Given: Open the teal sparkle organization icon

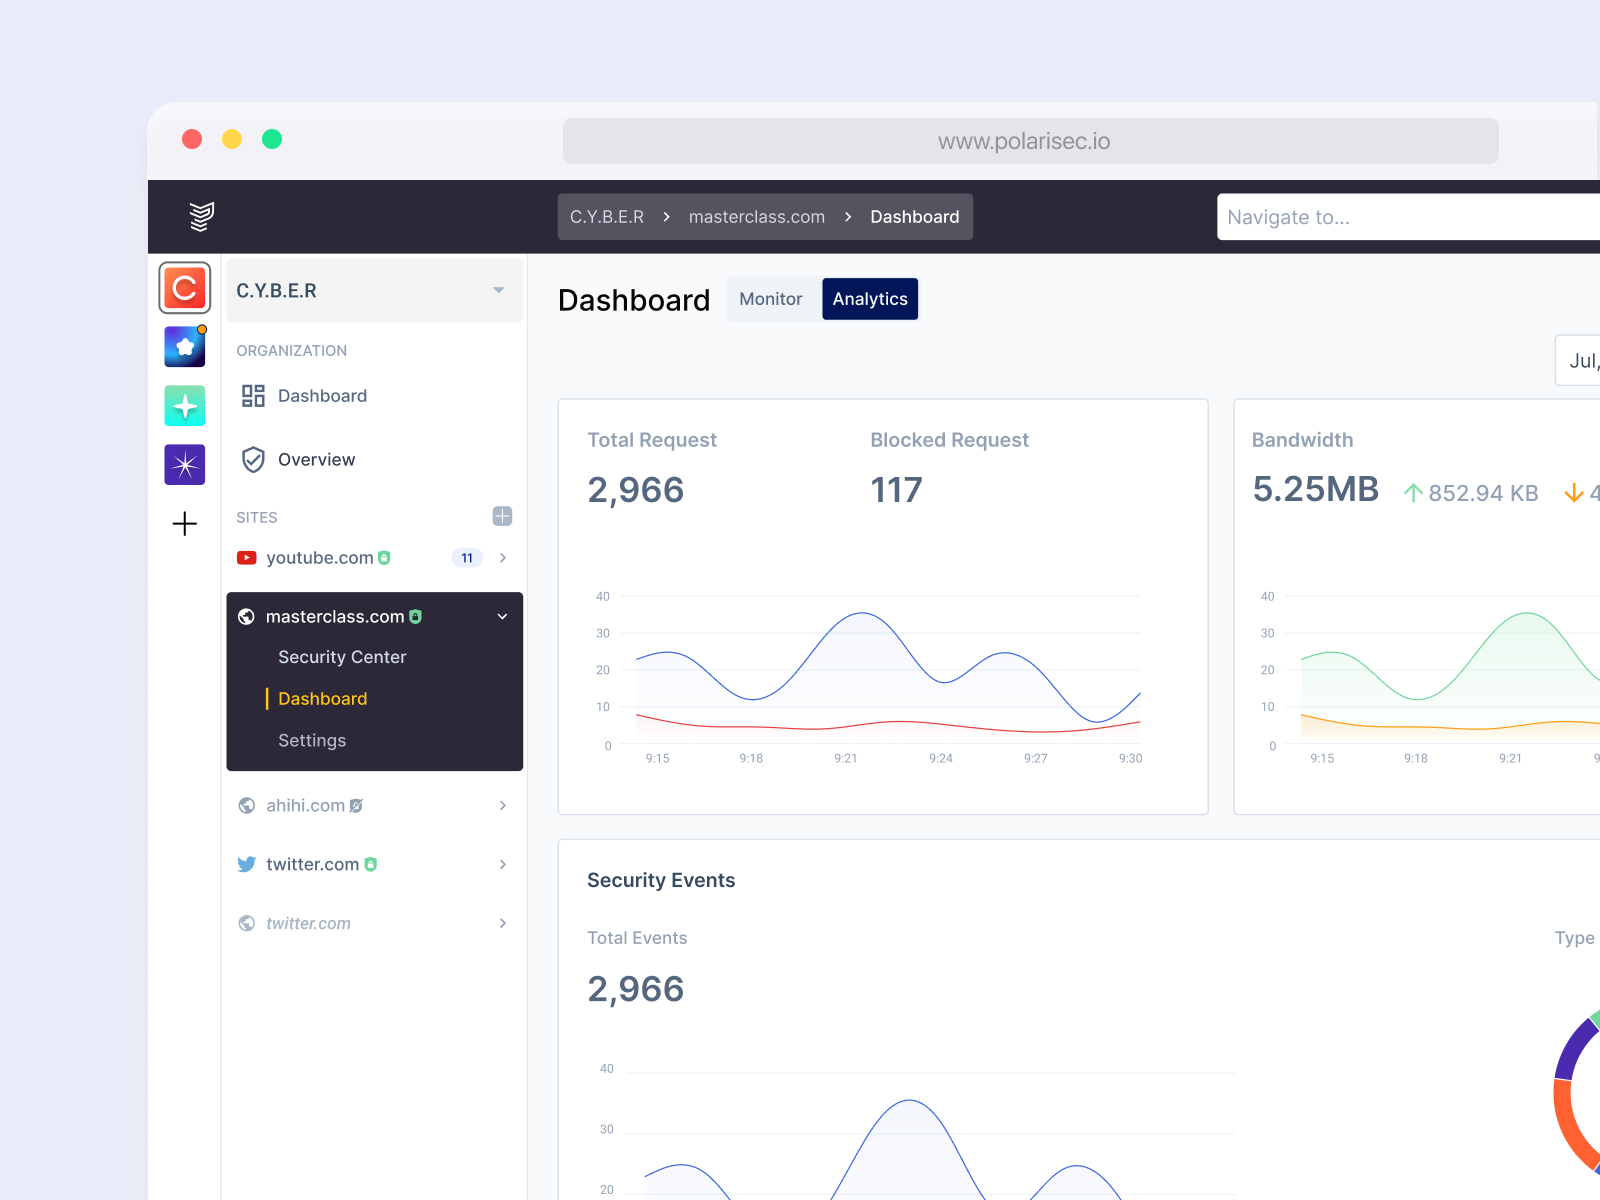Looking at the screenshot, I should click(x=185, y=406).
